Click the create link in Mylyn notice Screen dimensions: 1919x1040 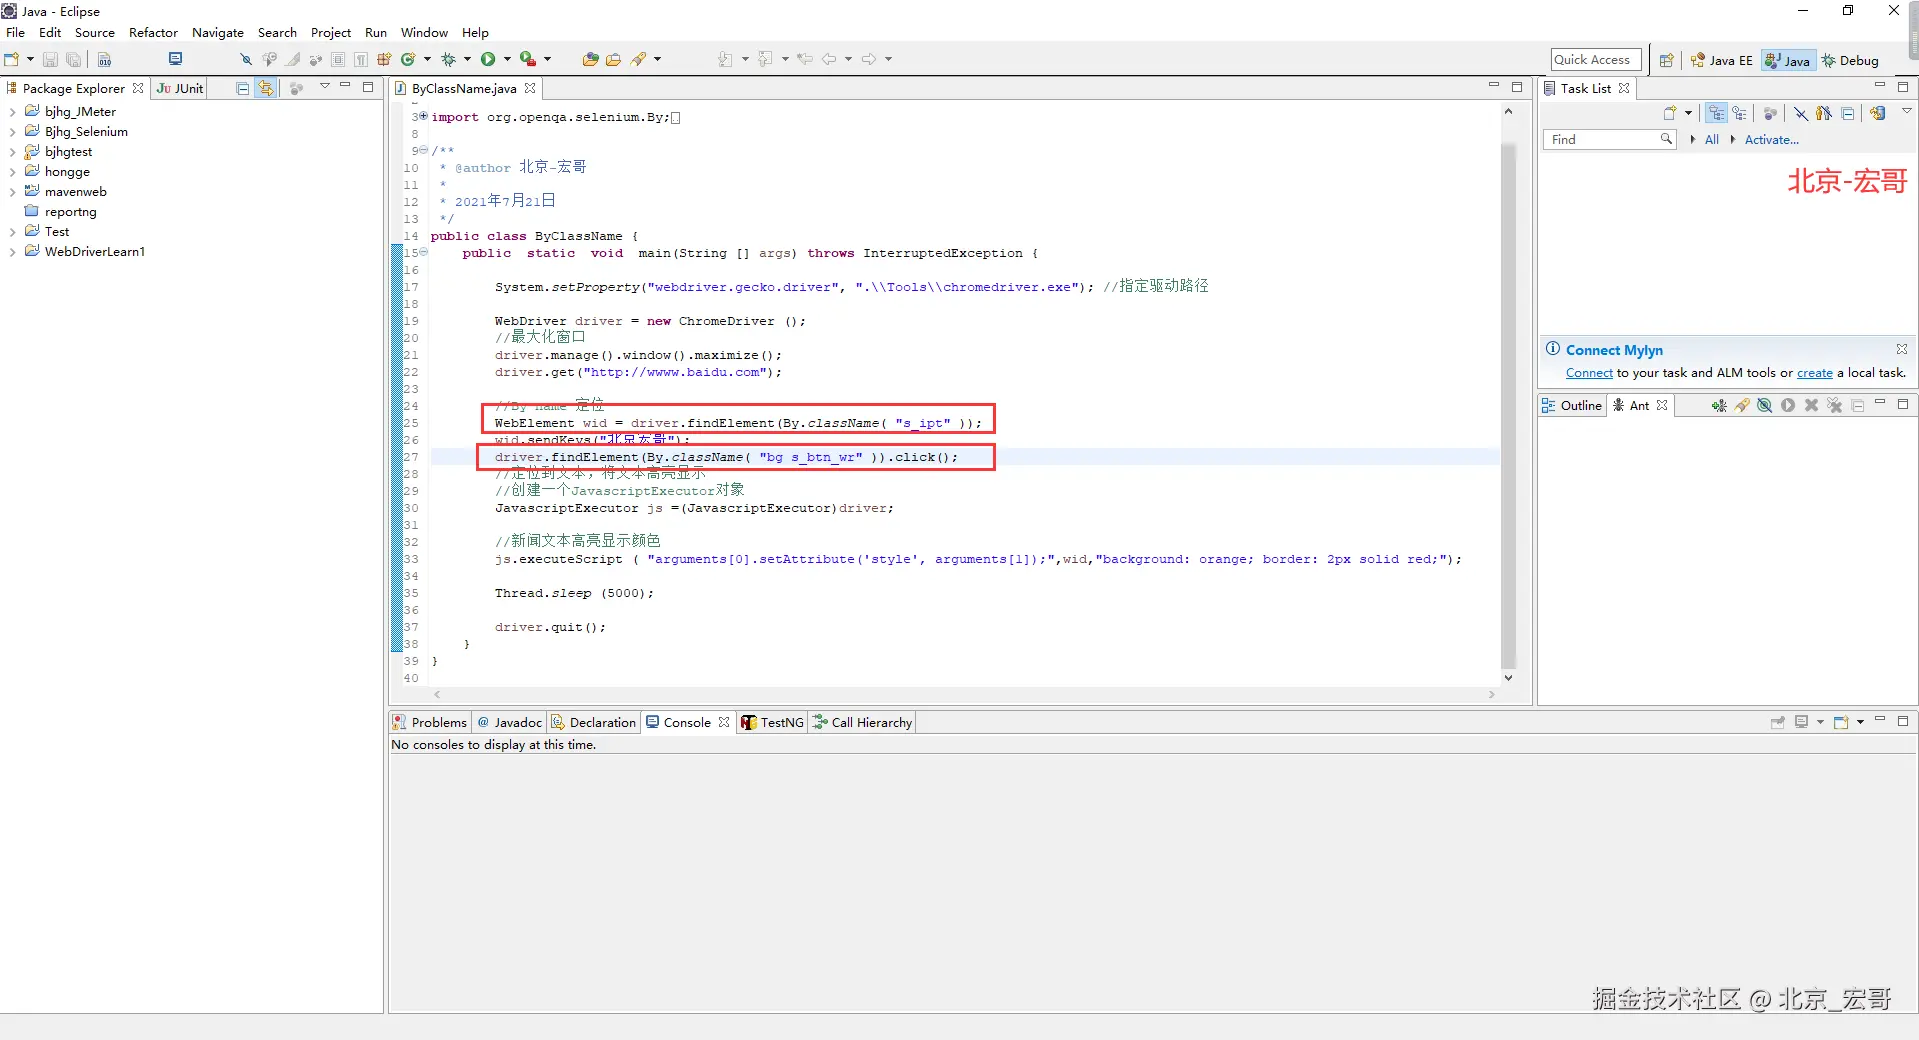click(x=1814, y=373)
